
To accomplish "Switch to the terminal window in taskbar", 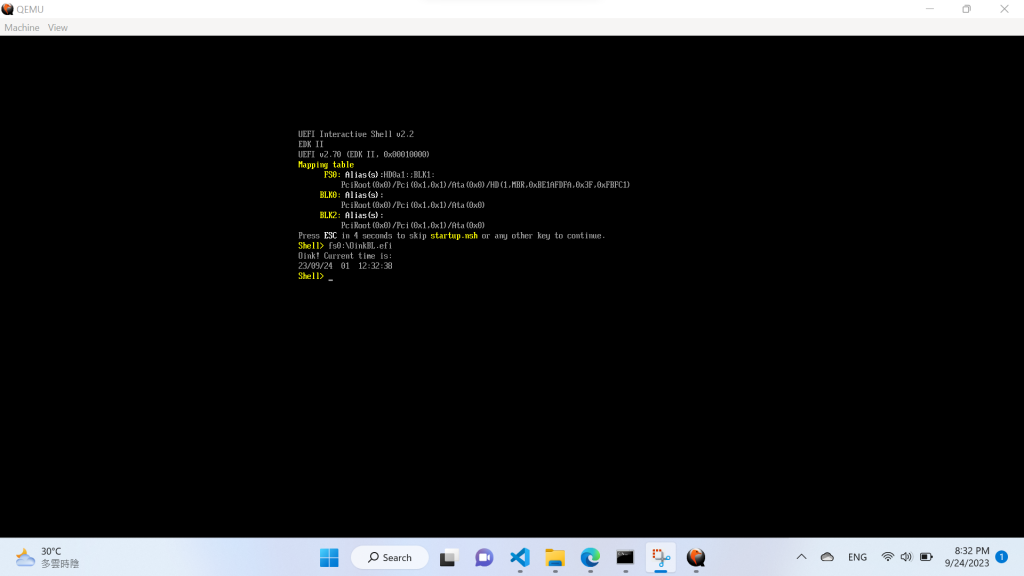I will tap(625, 558).
